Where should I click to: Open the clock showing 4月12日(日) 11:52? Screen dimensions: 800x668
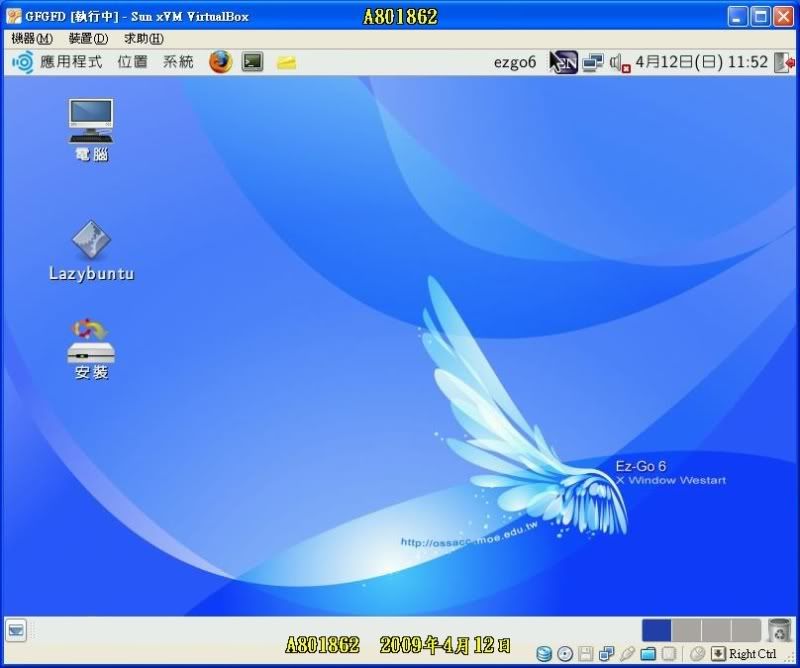coord(702,62)
